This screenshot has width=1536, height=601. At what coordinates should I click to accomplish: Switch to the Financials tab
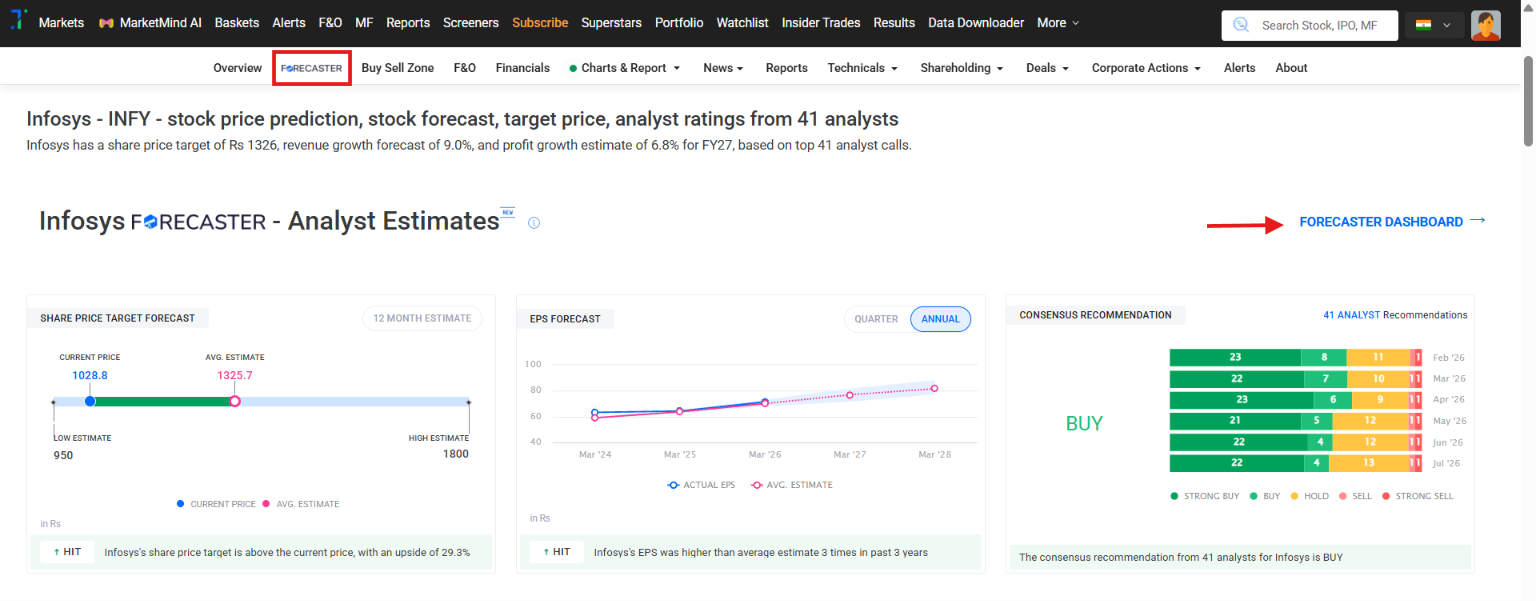[523, 68]
